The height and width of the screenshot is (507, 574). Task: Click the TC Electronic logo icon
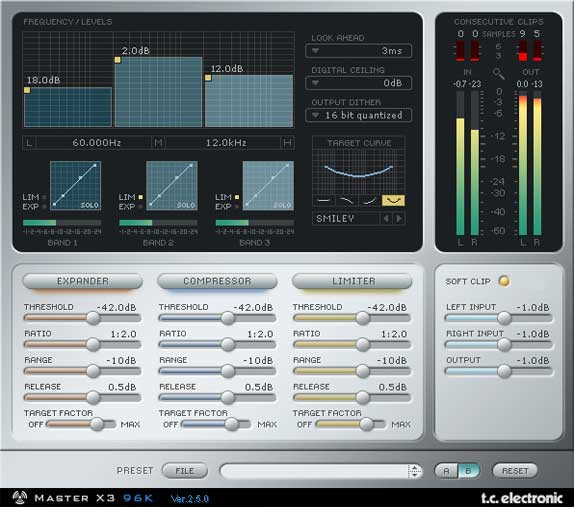point(19,497)
